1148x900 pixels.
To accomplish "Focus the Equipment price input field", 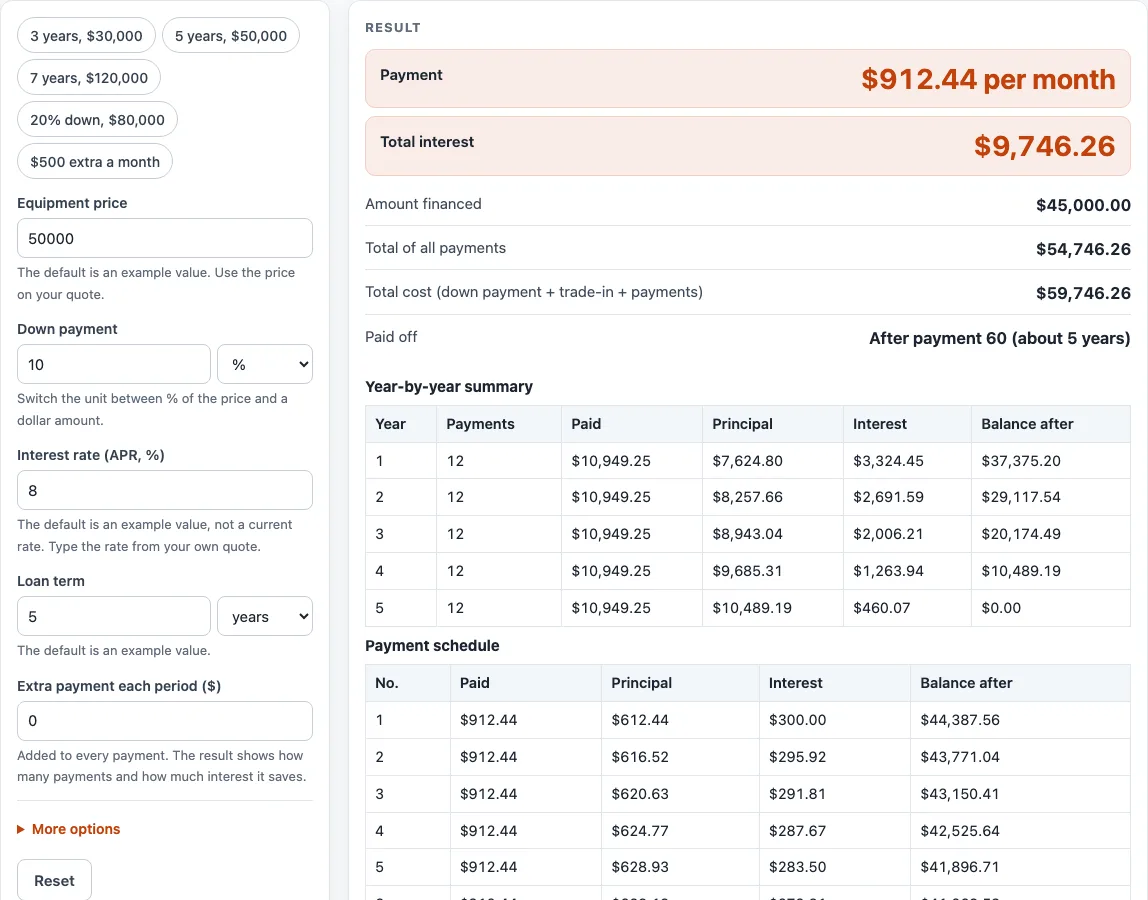I will (x=165, y=238).
